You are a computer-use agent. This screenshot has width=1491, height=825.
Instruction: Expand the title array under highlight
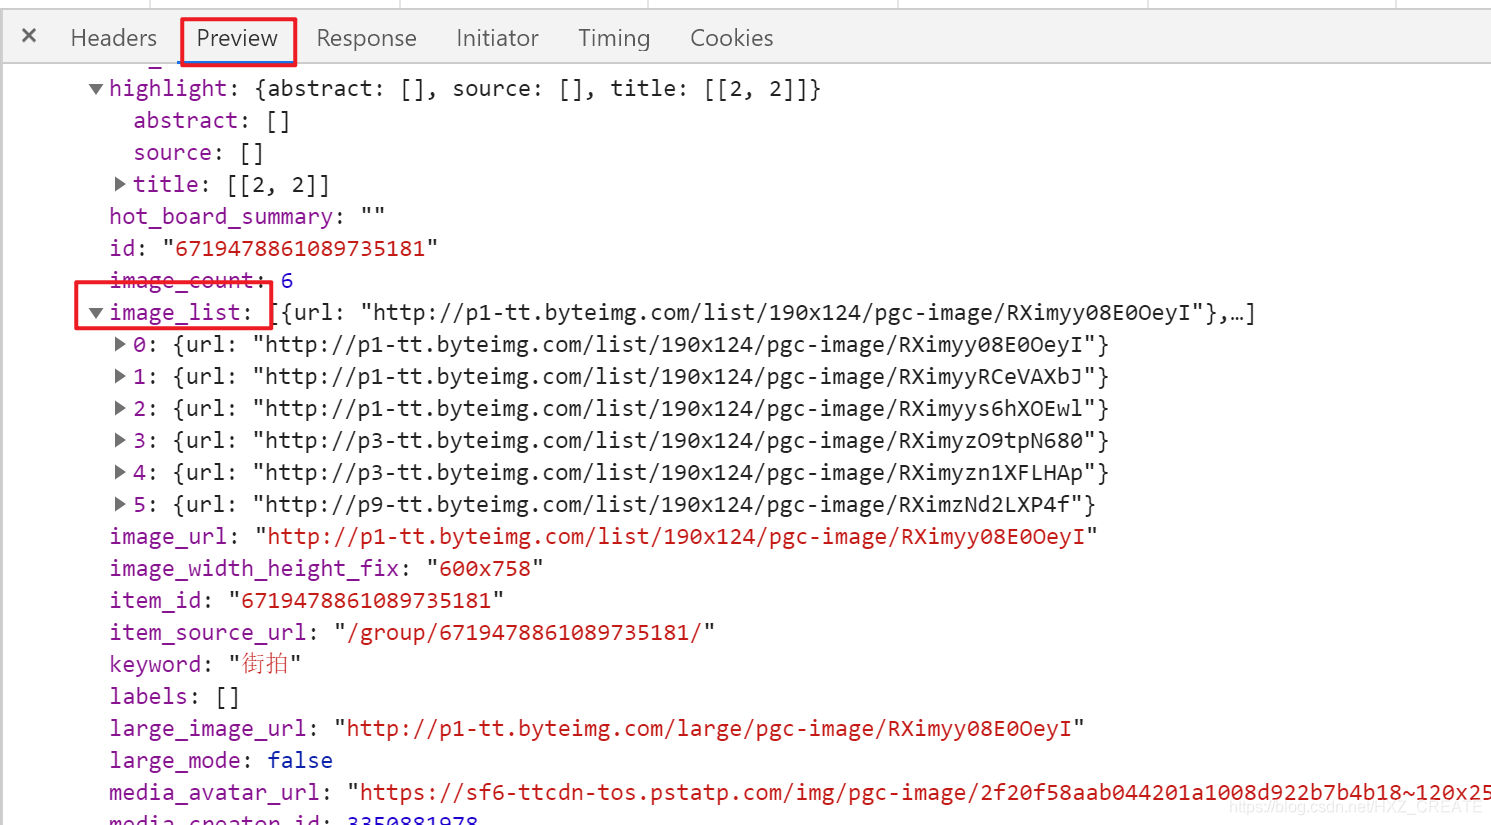120,184
